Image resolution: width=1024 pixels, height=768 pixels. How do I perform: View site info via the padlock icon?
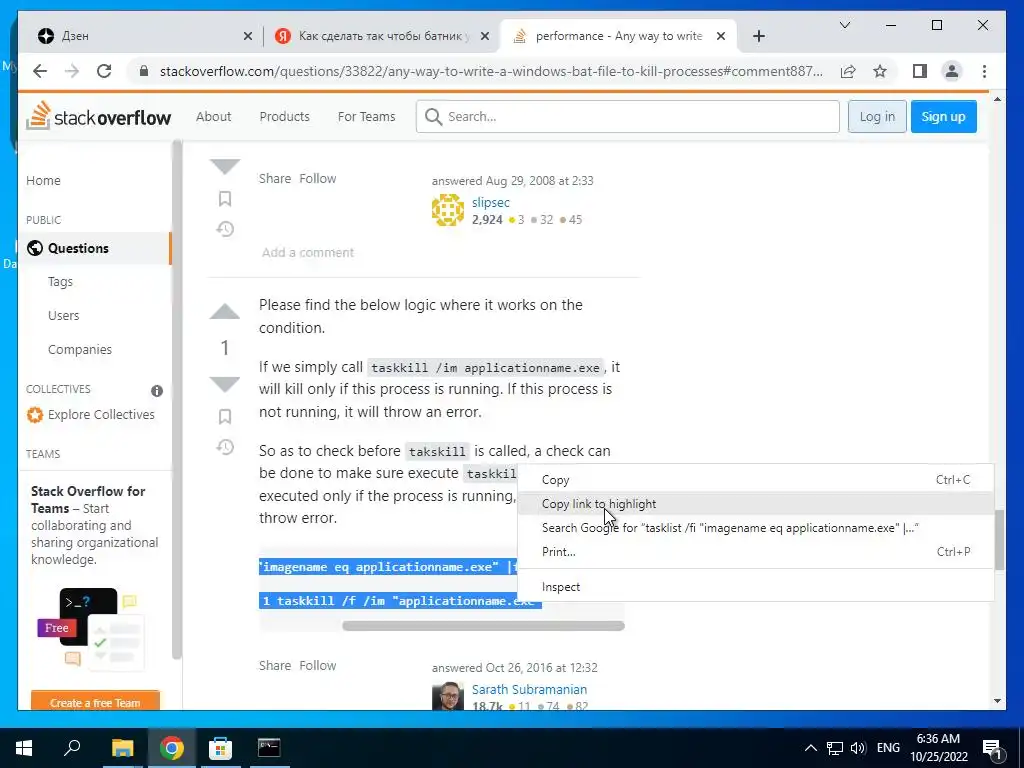[144, 71]
